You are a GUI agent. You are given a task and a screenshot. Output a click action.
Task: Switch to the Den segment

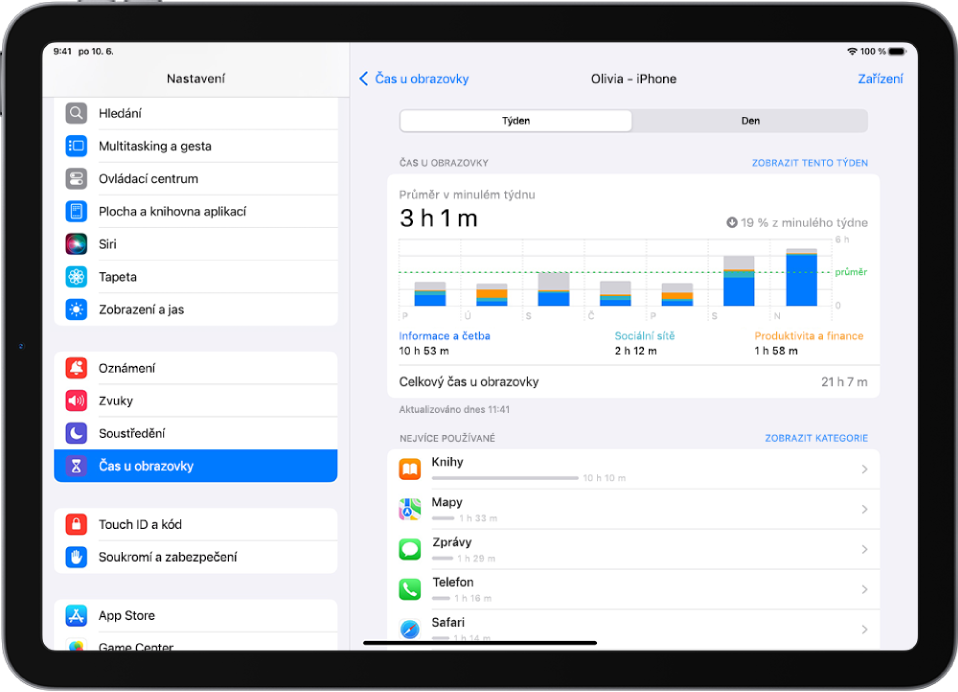pos(750,121)
